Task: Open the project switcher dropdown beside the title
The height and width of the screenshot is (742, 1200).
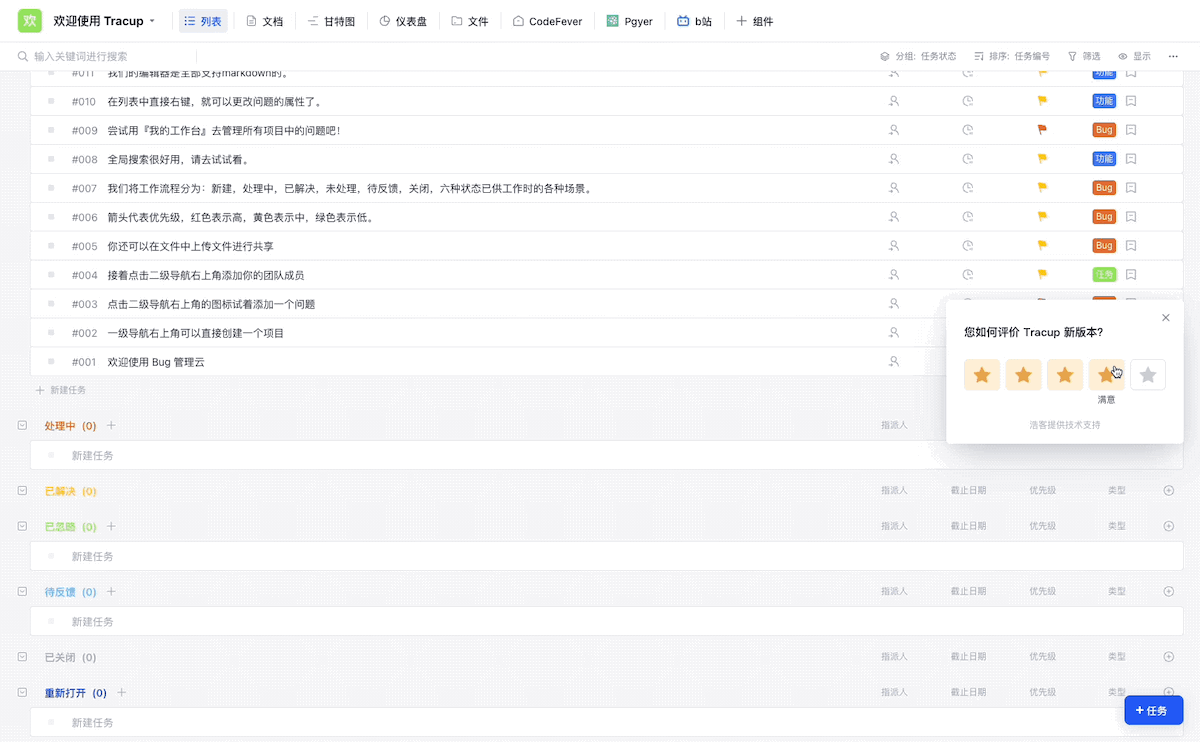Action: tap(154, 20)
